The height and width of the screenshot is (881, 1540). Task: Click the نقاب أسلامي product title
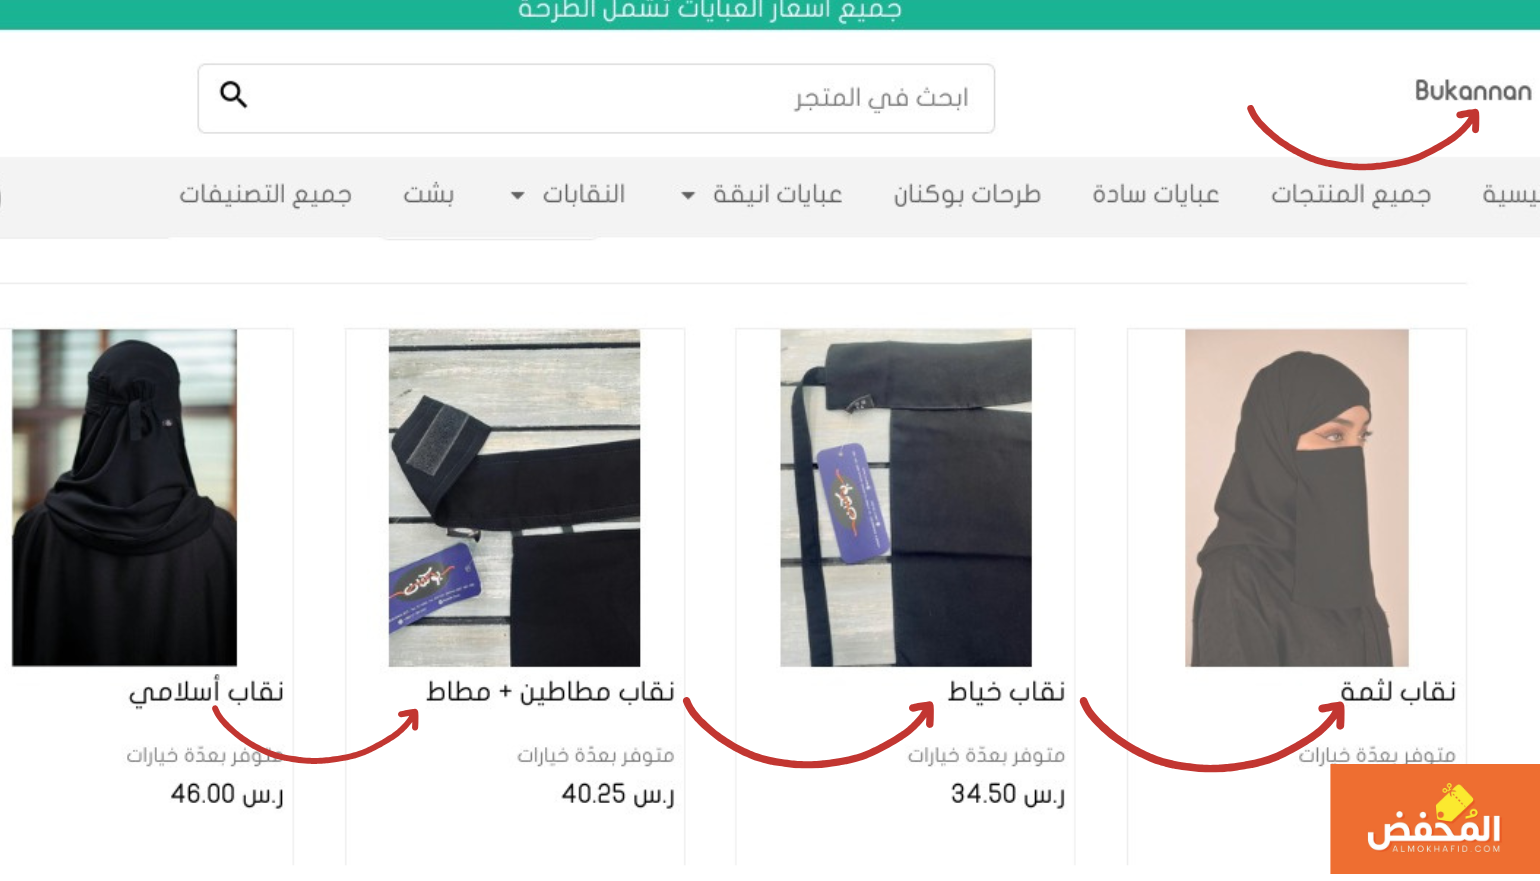point(206,692)
